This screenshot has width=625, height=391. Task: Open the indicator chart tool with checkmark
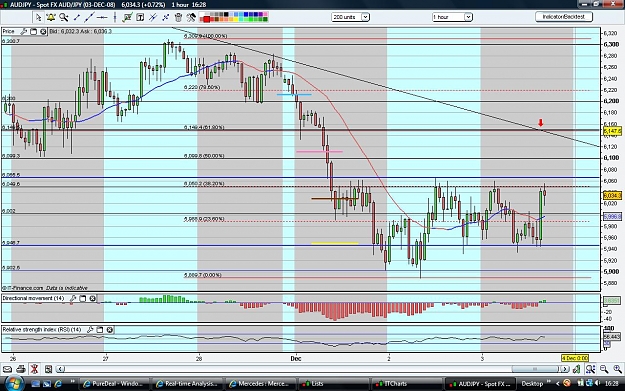tap(128, 17)
